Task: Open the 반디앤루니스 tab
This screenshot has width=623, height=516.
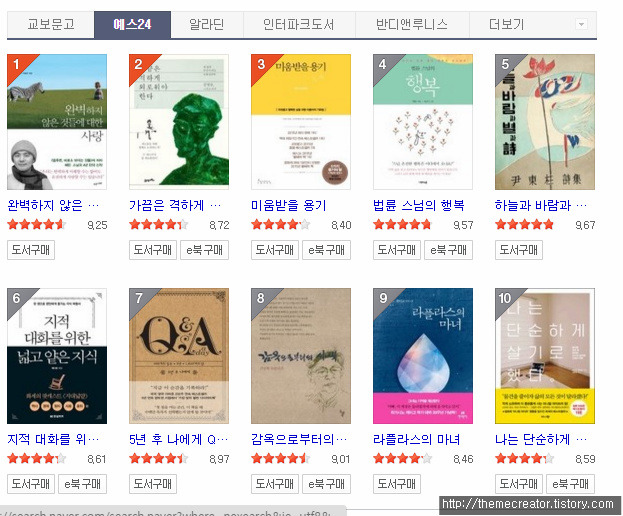Action: [x=412, y=25]
